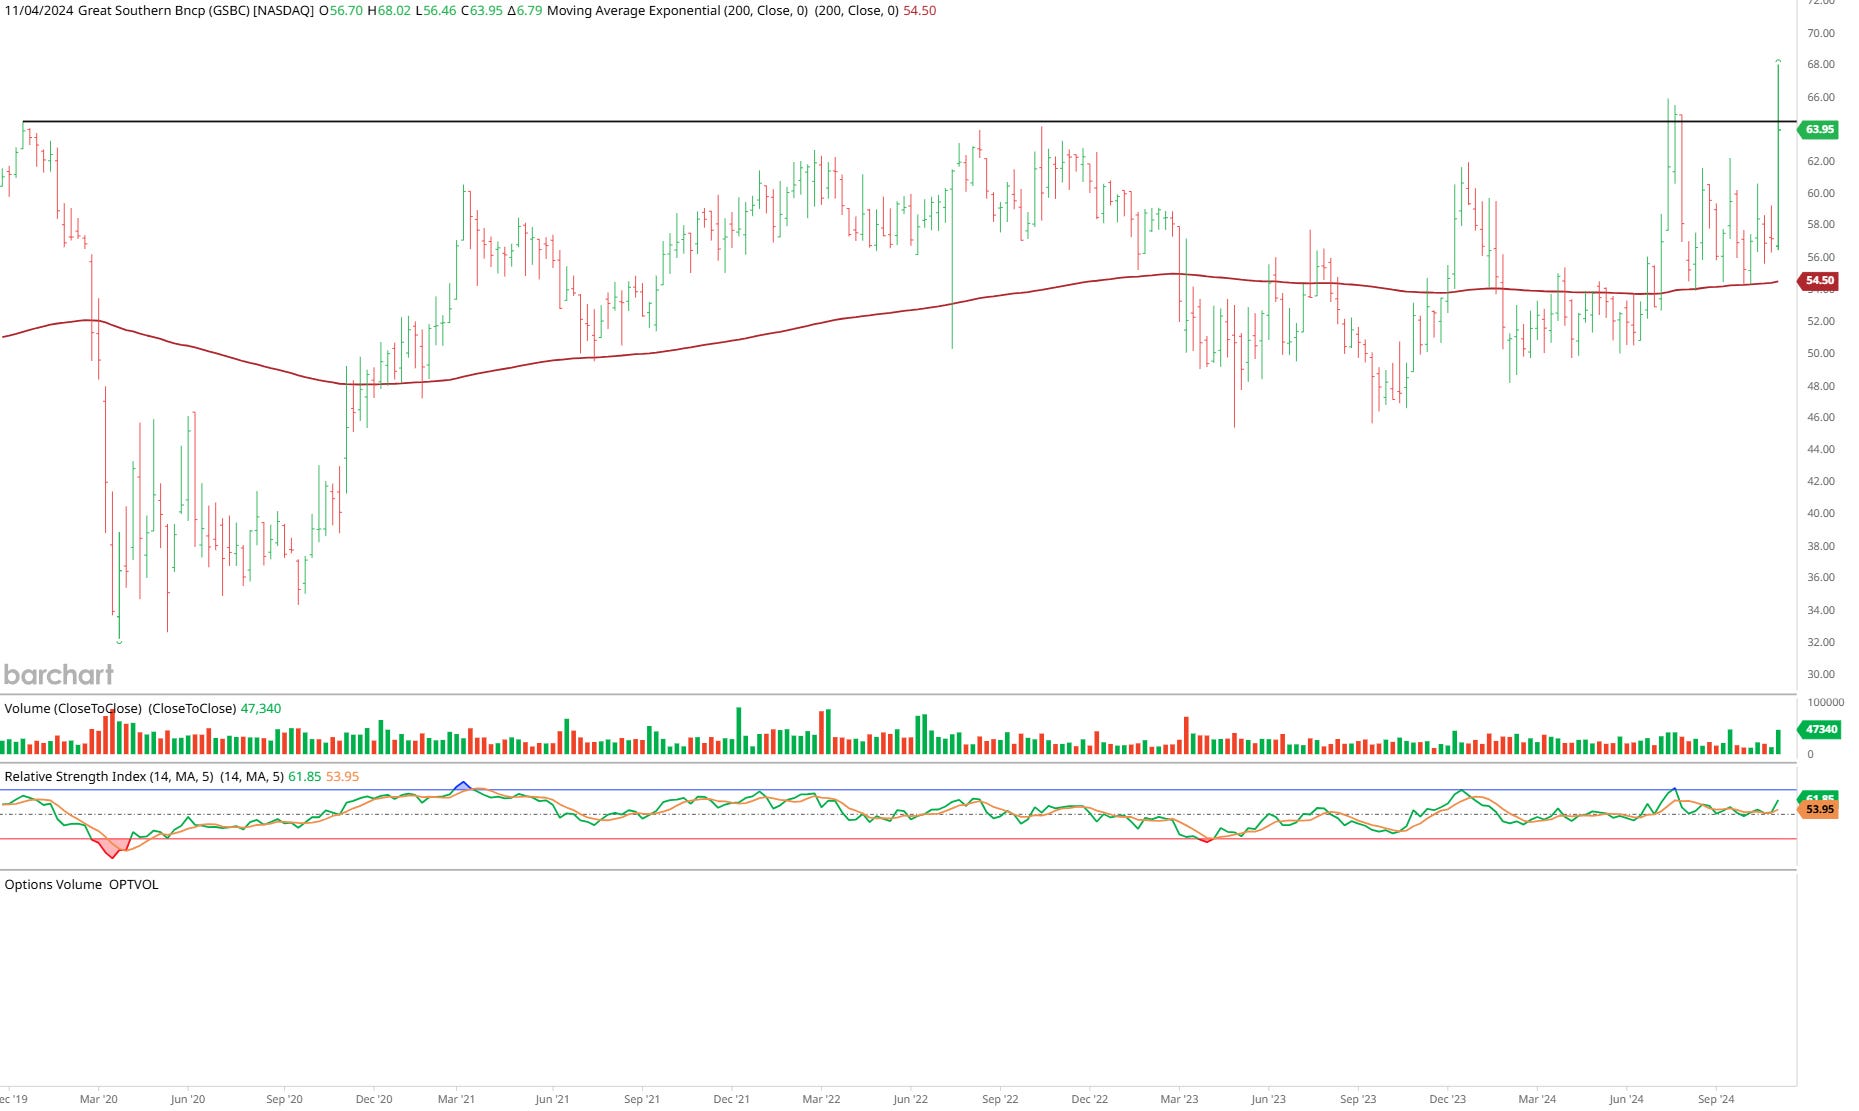
Task: Click the 100000 volume axis label
Action: (1825, 702)
